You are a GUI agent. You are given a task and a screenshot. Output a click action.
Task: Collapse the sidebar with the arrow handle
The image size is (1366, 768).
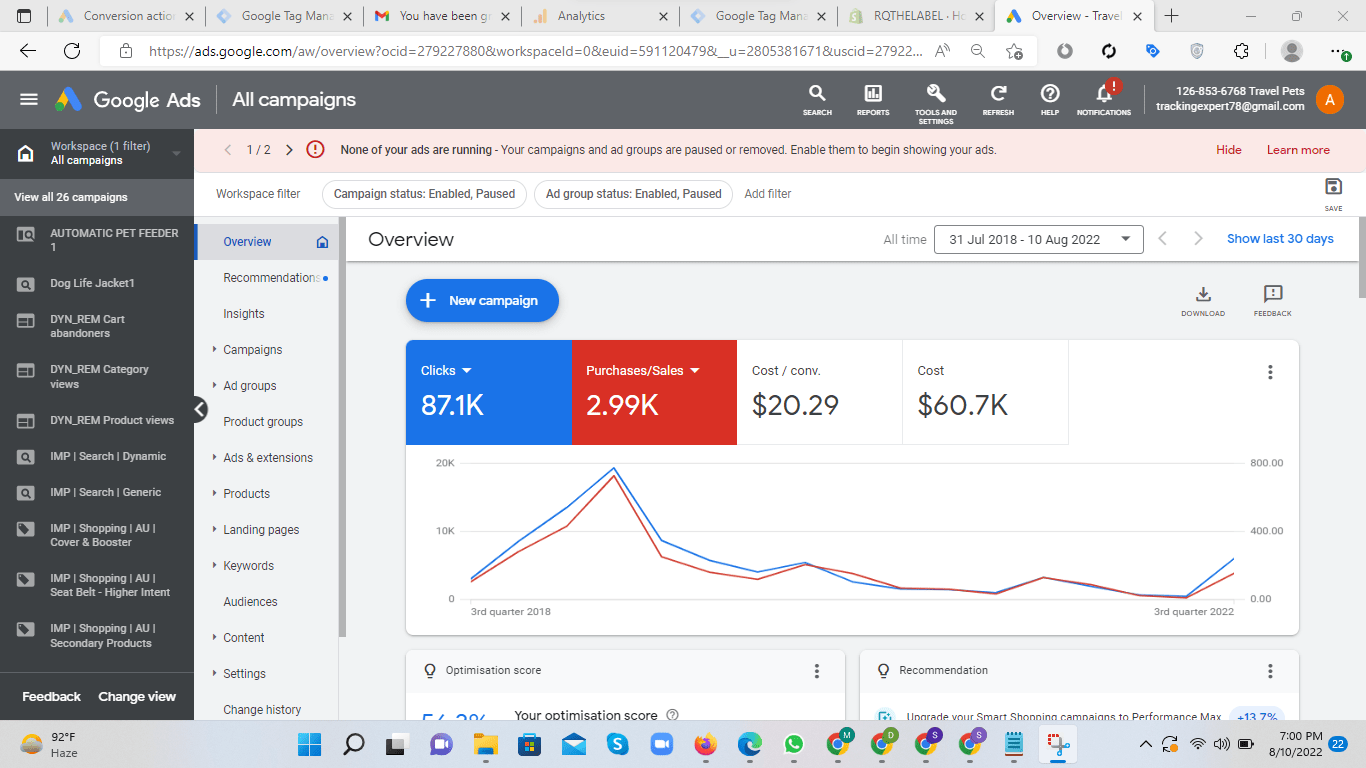200,408
